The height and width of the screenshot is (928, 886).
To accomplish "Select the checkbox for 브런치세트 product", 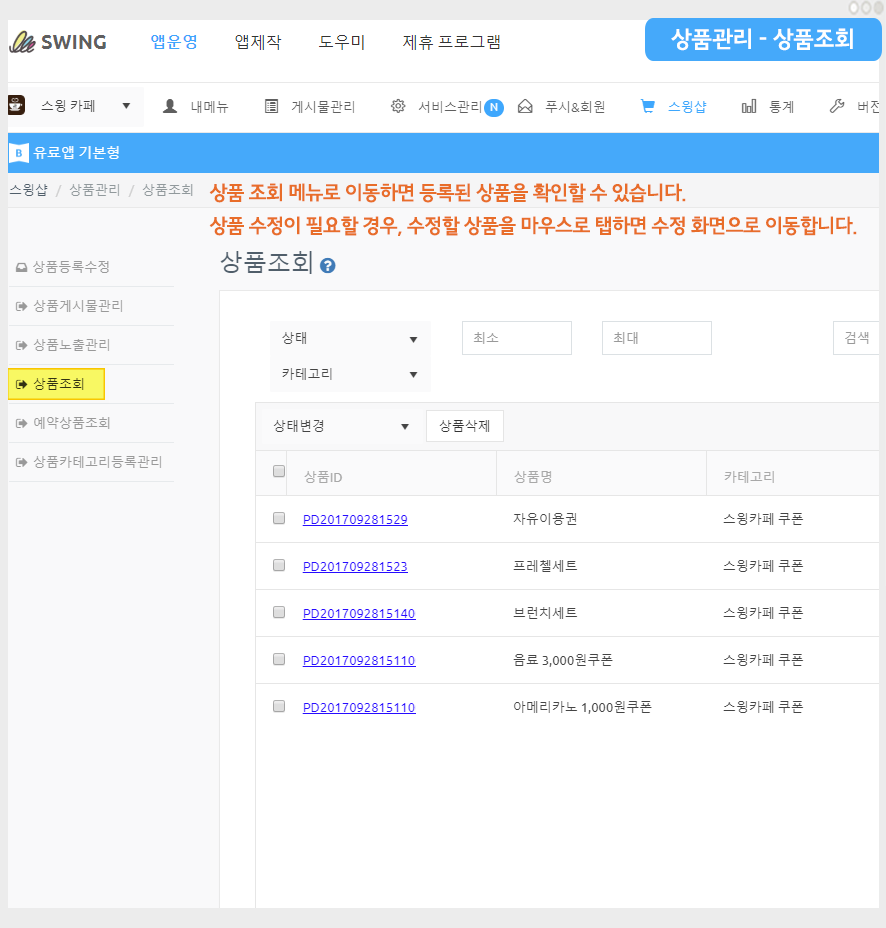I will point(279,612).
